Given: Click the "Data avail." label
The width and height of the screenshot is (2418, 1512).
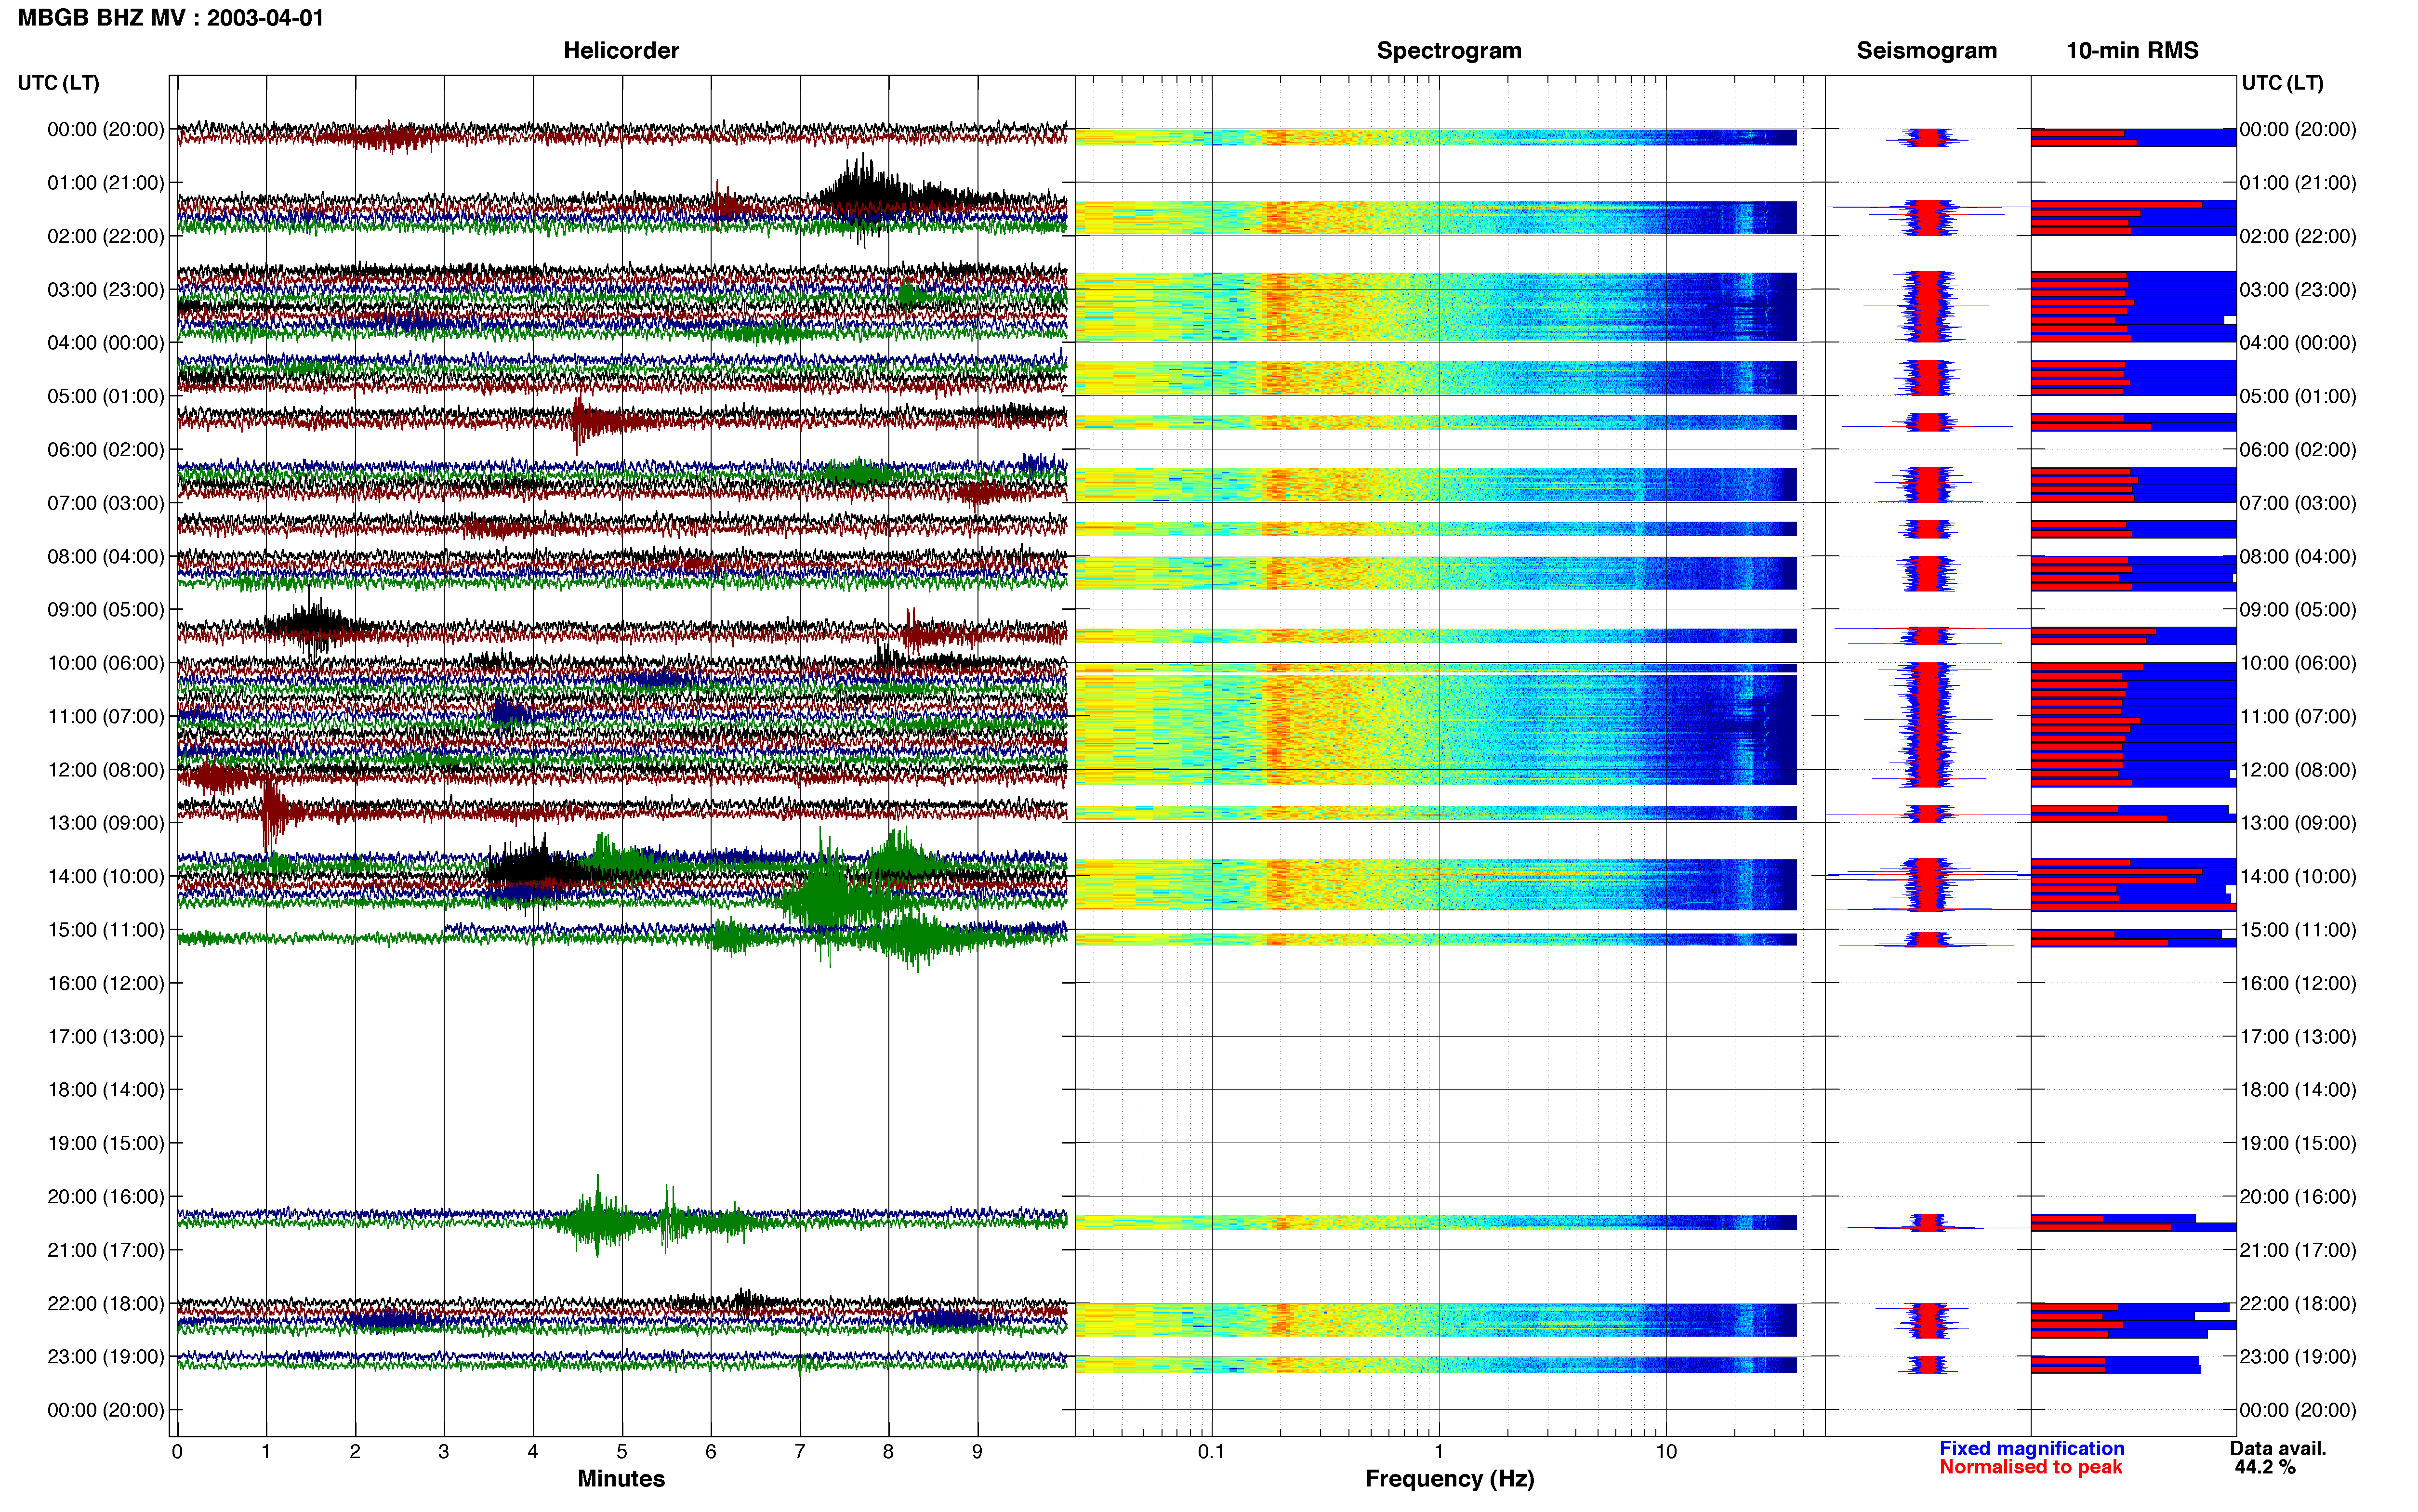Looking at the screenshot, I should 2278,1448.
